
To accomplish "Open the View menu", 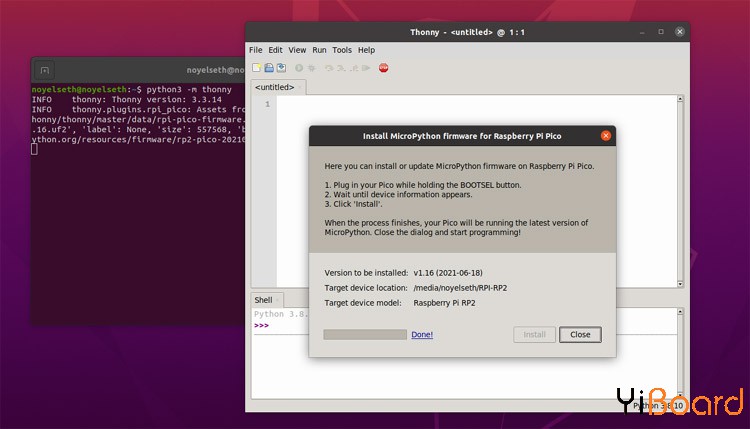I will tap(297, 50).
